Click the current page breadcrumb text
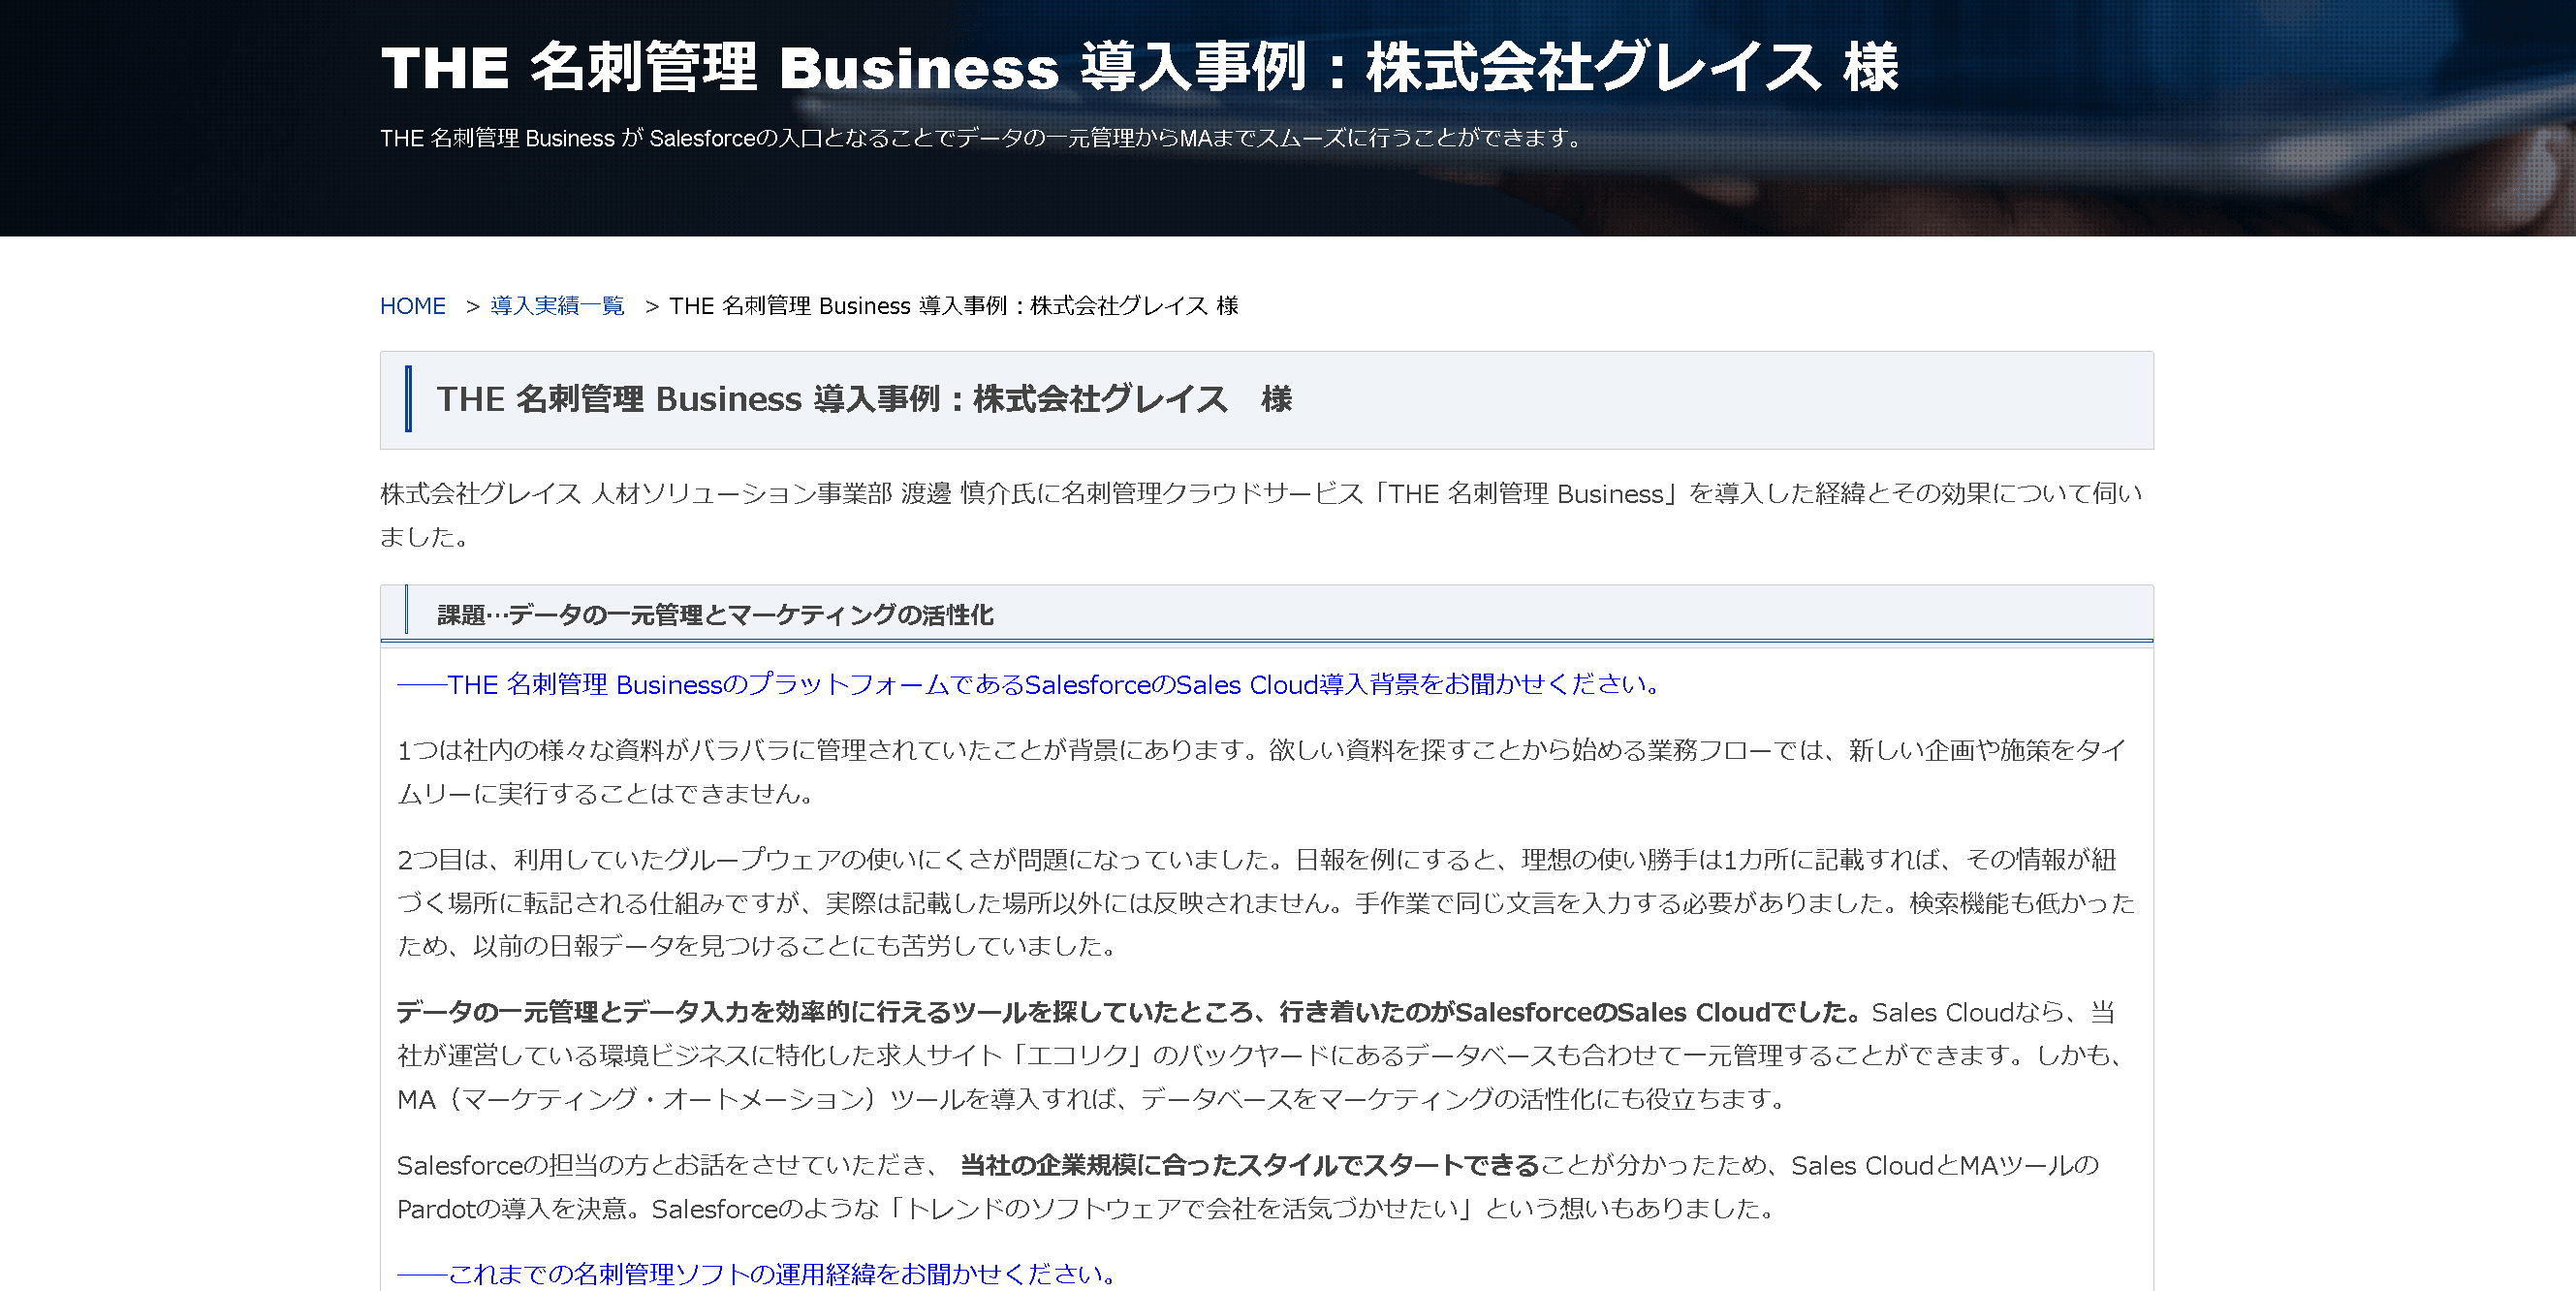The width and height of the screenshot is (2576, 1291). click(x=953, y=306)
